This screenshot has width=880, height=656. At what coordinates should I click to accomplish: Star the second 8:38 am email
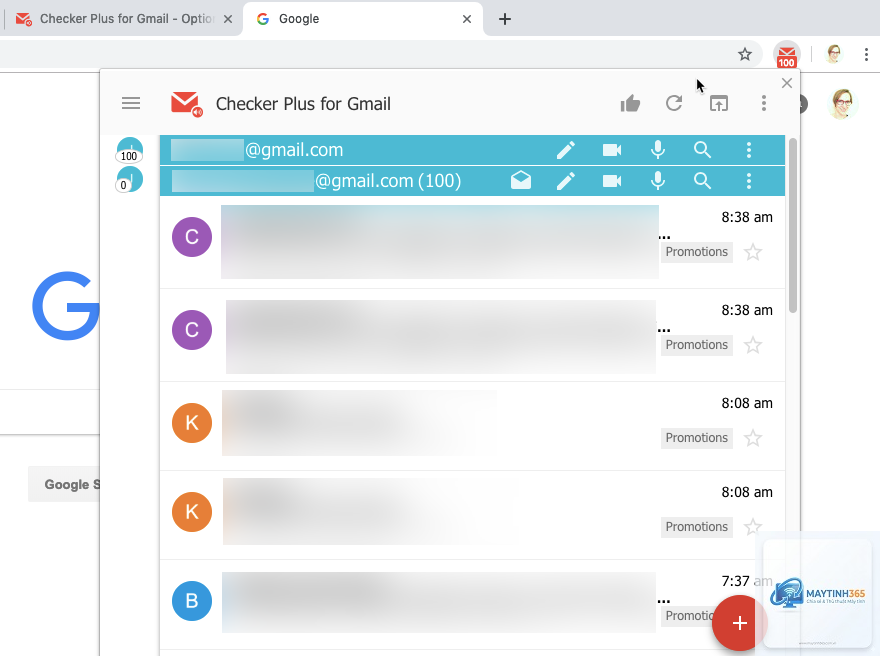click(x=753, y=345)
